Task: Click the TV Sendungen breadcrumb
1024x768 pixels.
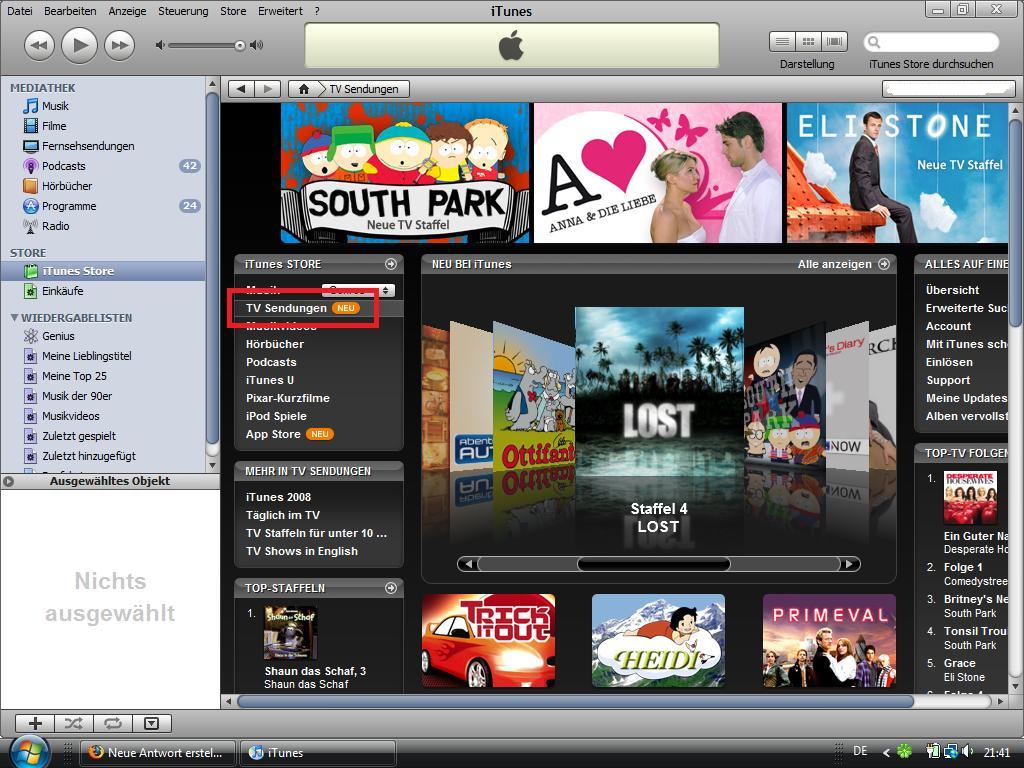Action: 364,89
